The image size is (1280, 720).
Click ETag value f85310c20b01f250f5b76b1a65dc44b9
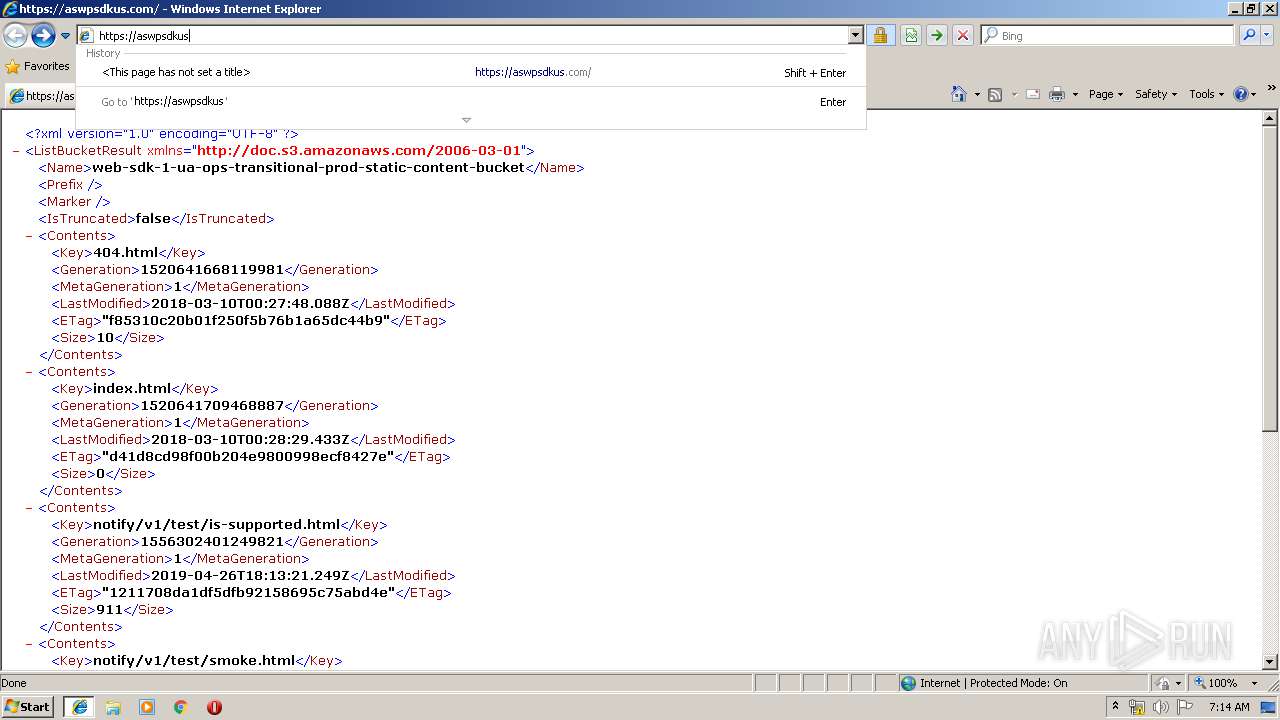[x=246, y=321]
